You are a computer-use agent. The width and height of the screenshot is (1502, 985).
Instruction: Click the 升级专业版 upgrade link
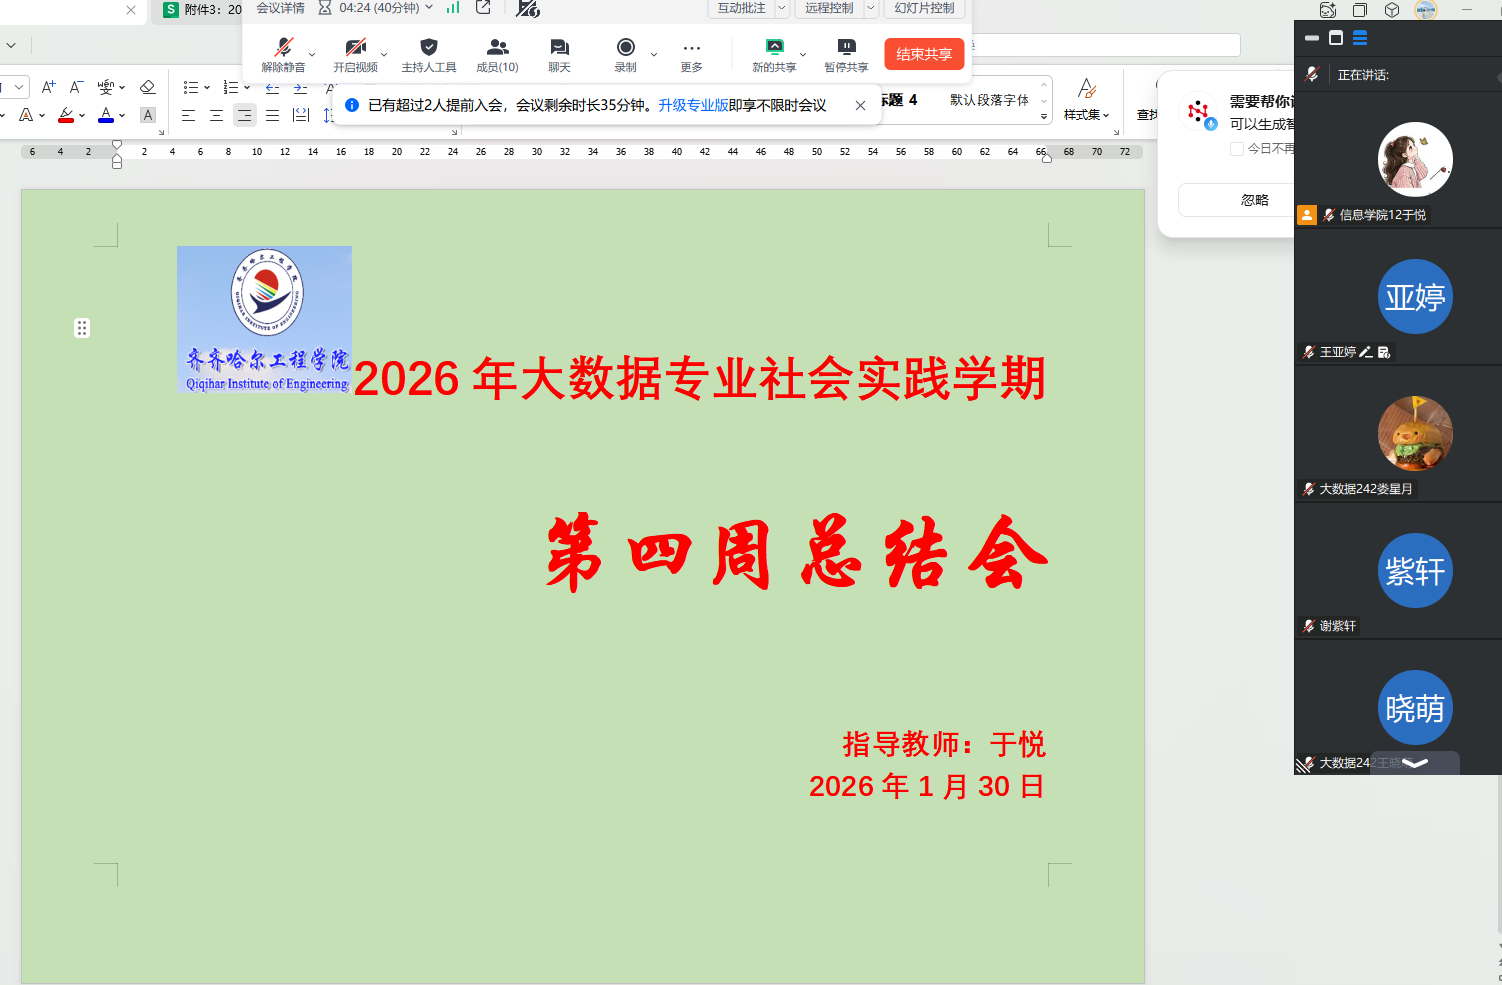click(x=693, y=105)
